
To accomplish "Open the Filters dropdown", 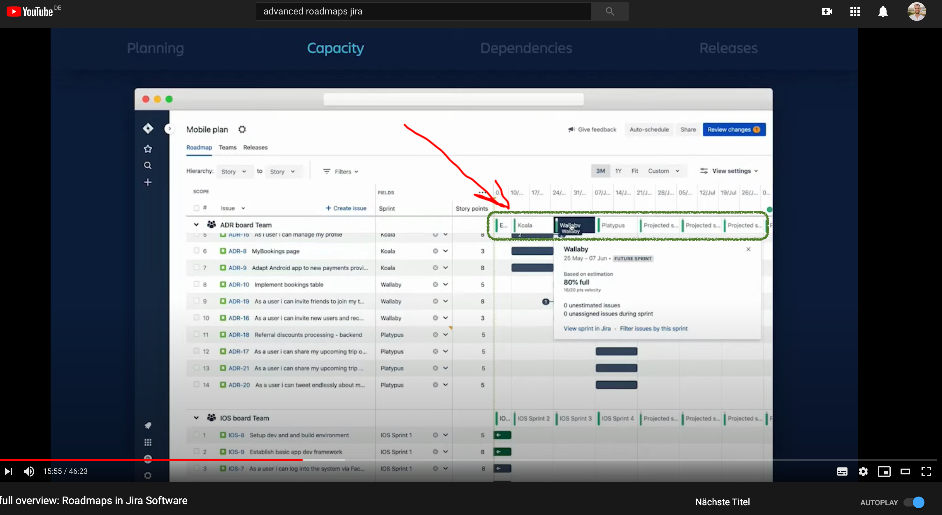I will (x=341, y=172).
